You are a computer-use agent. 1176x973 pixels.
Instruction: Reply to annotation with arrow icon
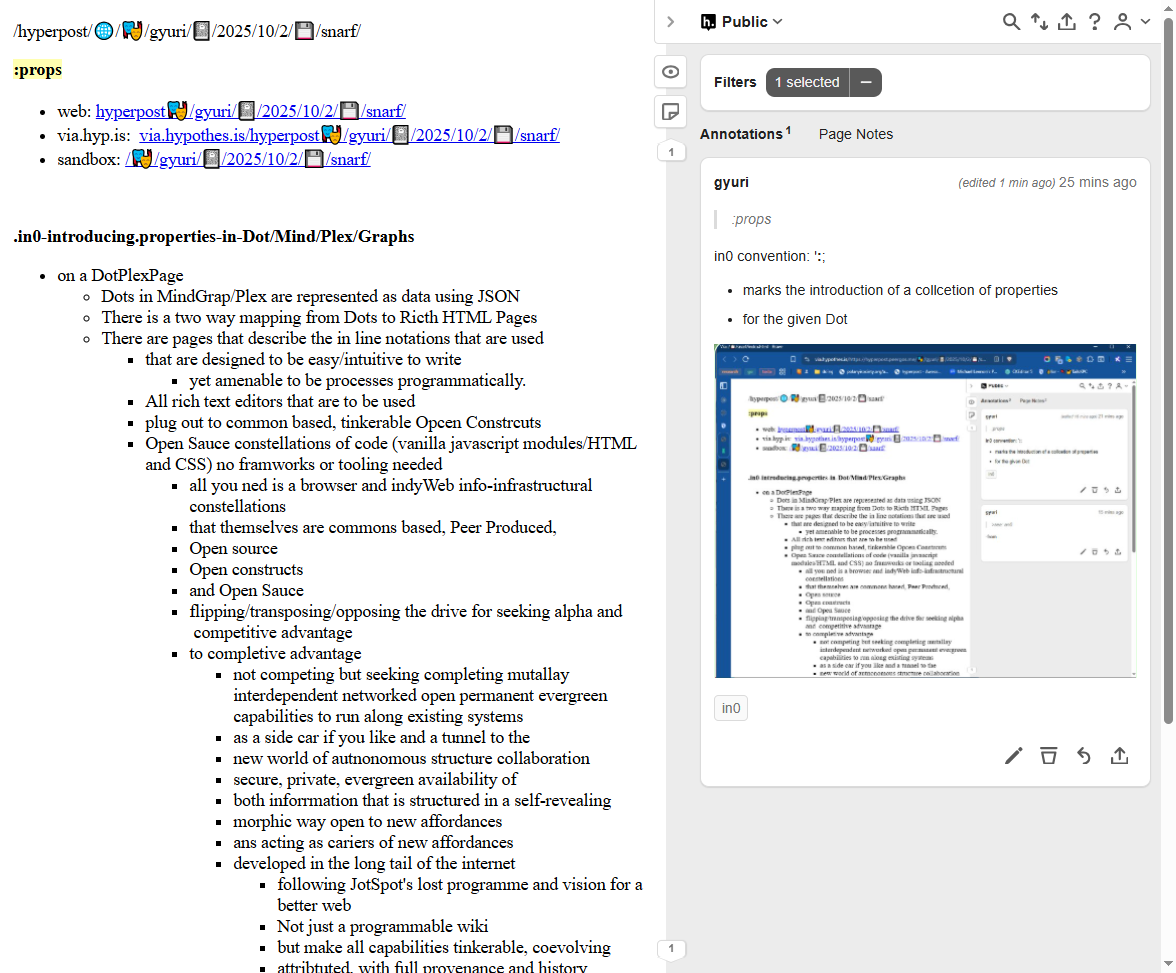(x=1083, y=755)
